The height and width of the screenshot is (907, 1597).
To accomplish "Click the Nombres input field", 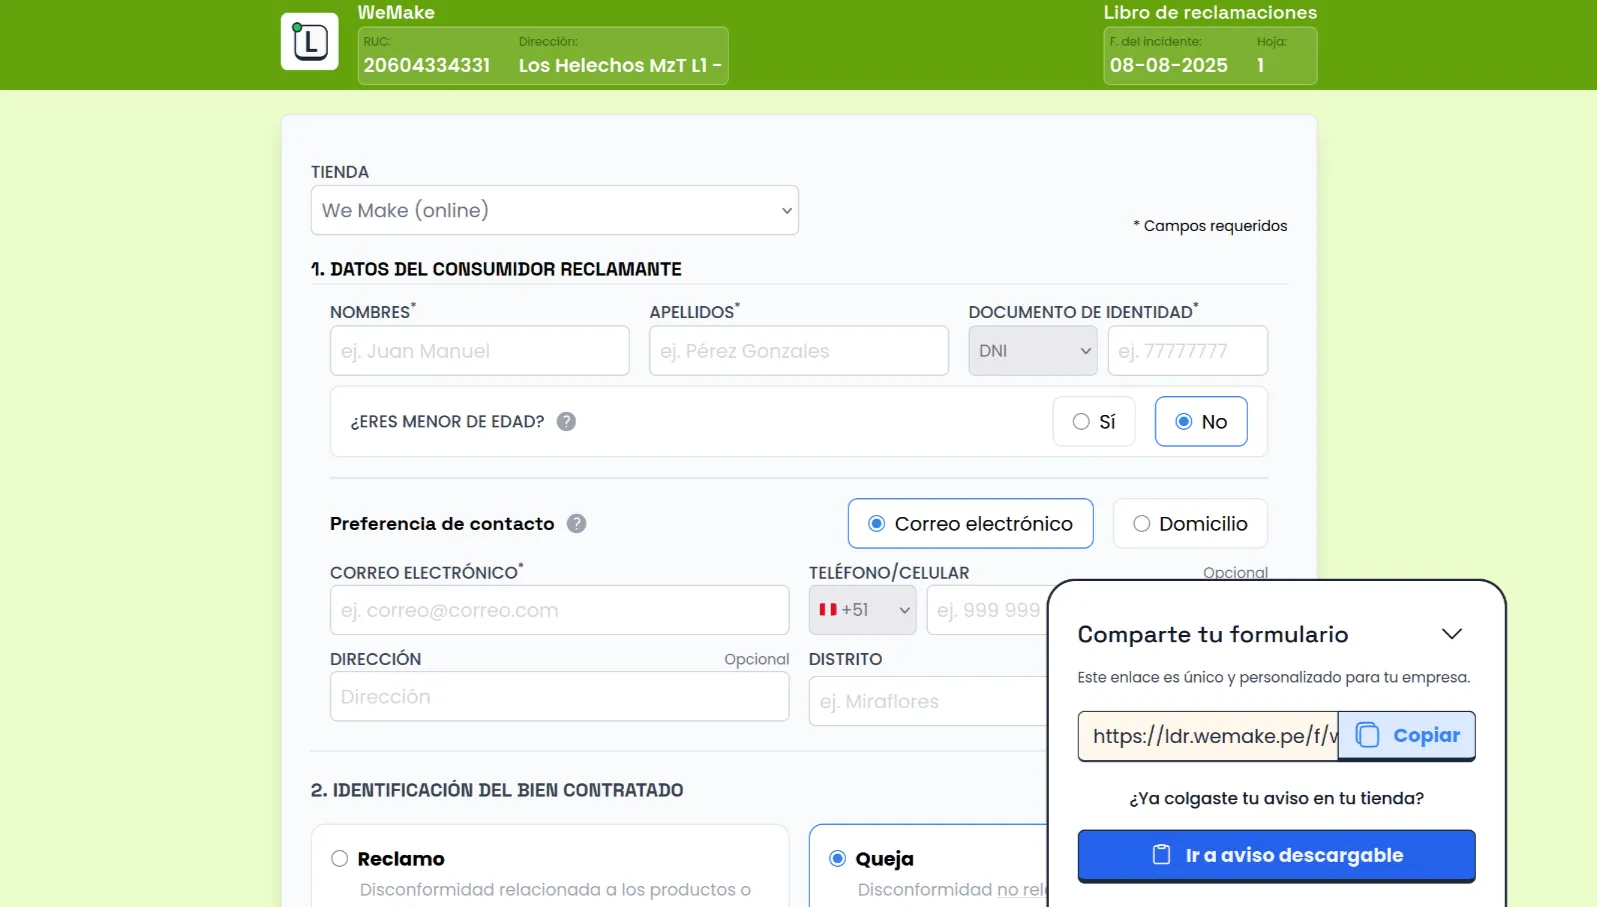I will (479, 351).
